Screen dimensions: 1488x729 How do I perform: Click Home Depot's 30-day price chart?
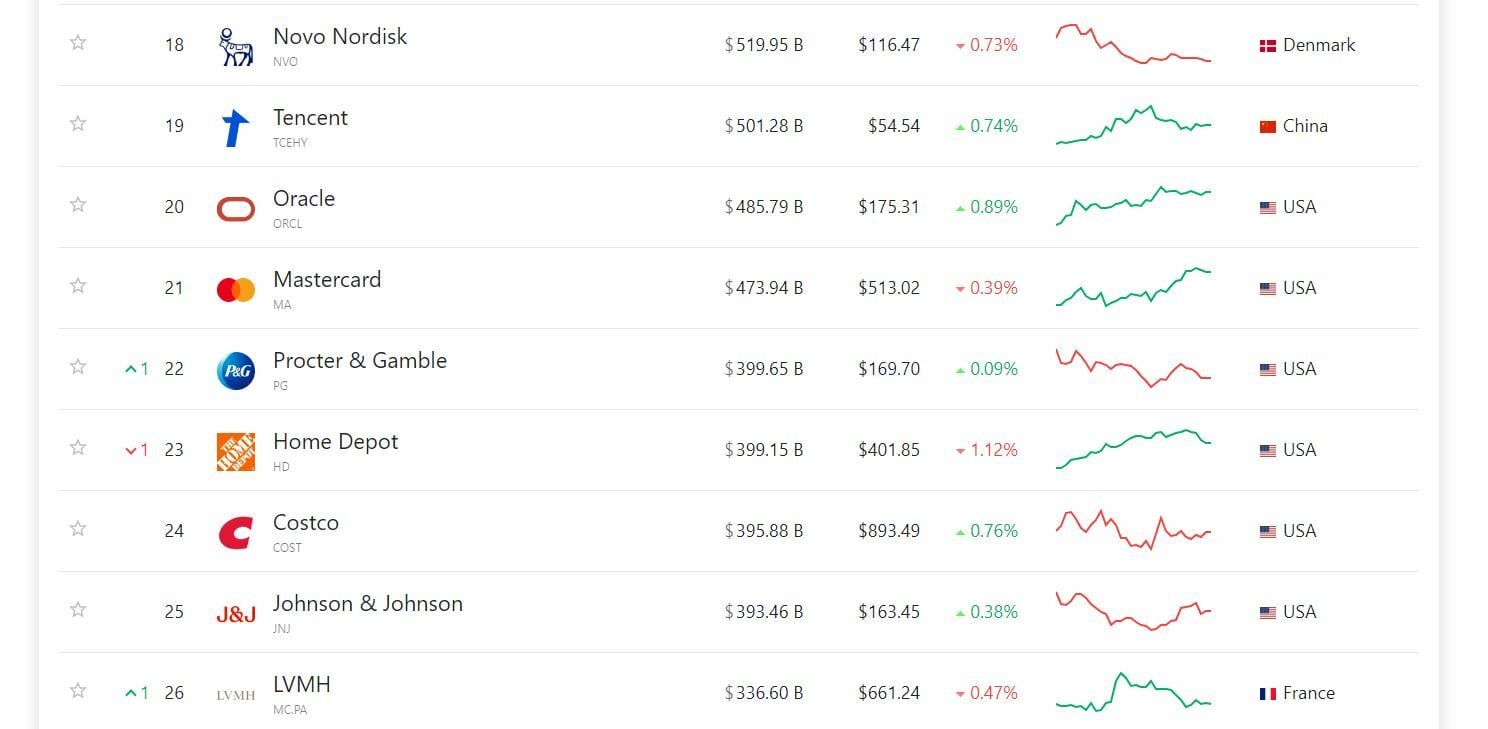(1133, 449)
